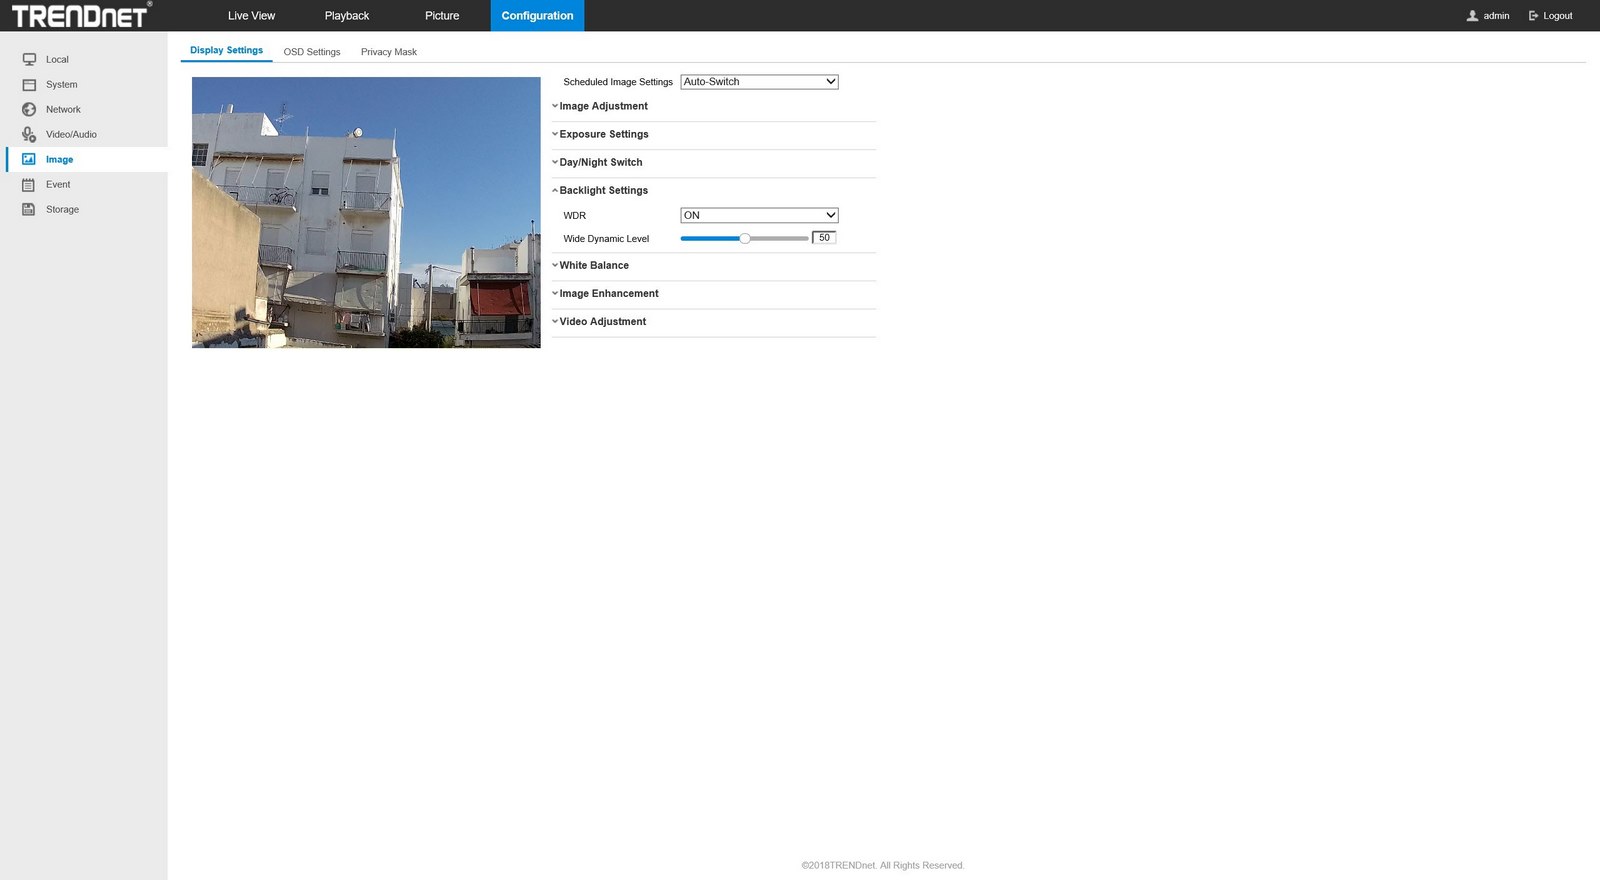Image resolution: width=1600 pixels, height=880 pixels.
Task: Switch to the Picture tab
Action: click(442, 16)
